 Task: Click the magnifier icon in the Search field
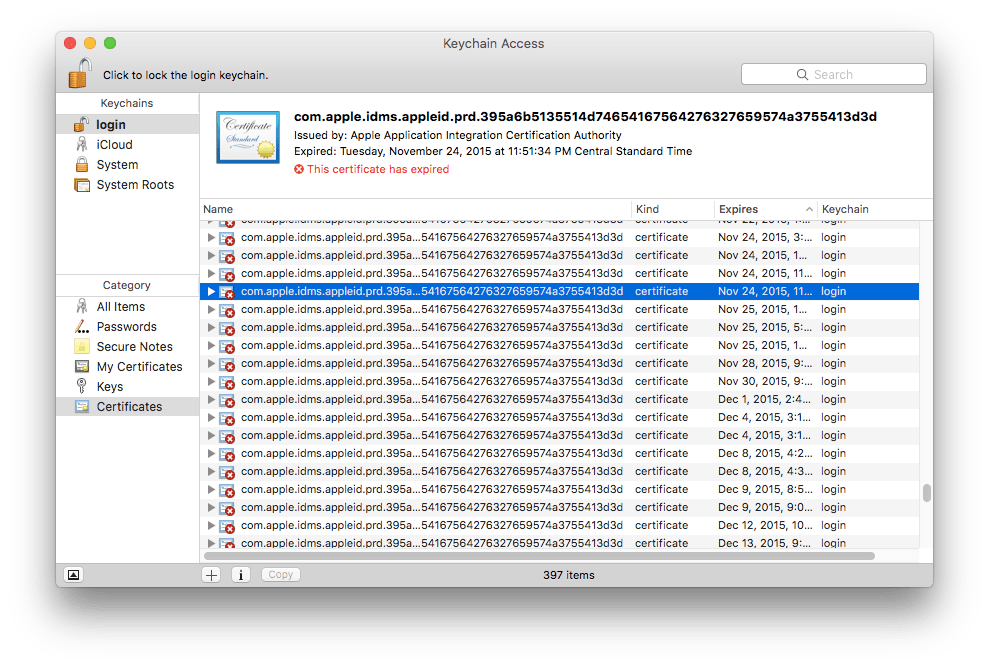802,74
